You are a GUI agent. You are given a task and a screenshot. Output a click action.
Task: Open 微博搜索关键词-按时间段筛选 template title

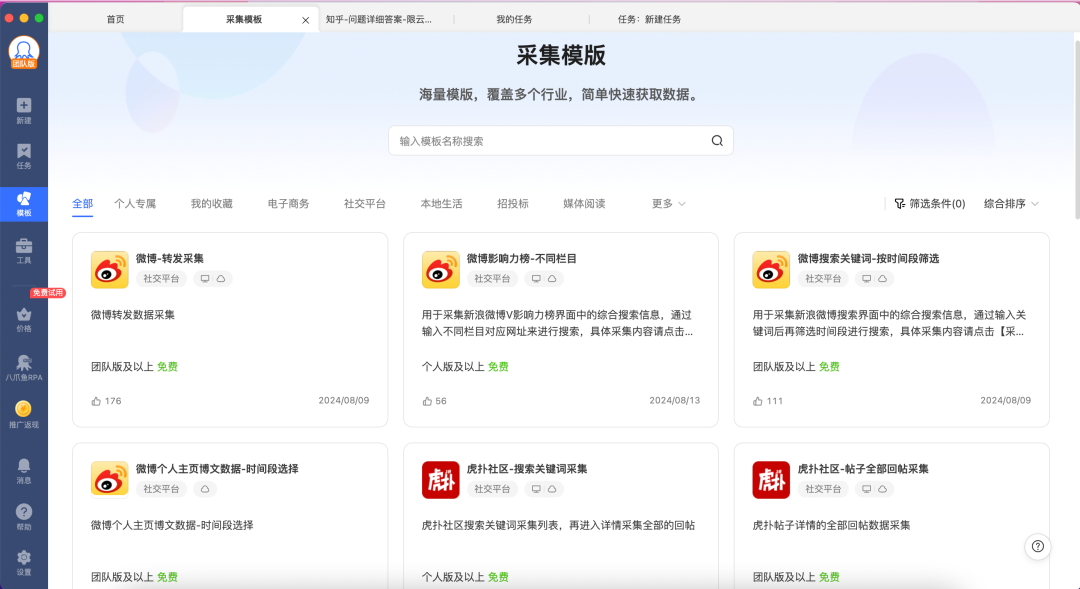868,258
